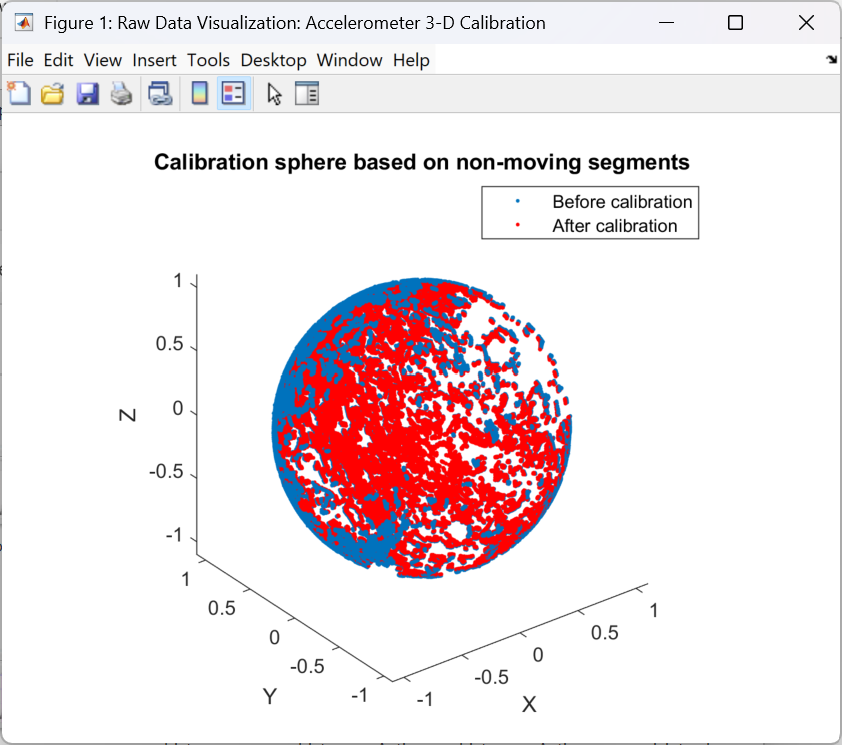Select the Link Plot icon
This screenshot has height=745, width=842.
click(159, 93)
